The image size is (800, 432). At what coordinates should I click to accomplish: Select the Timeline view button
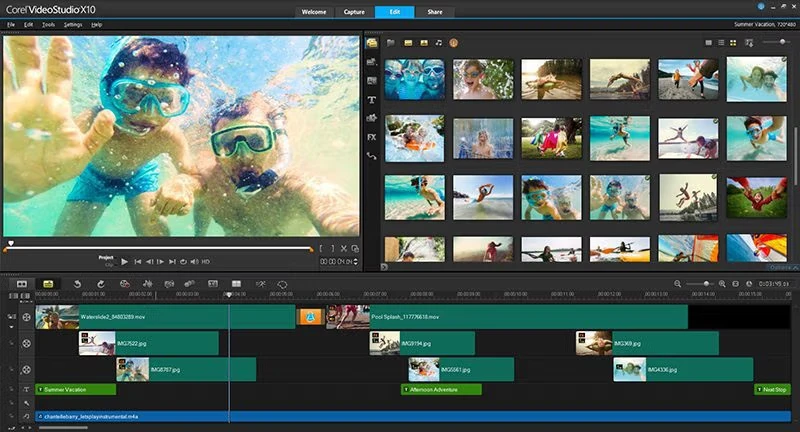(47, 284)
